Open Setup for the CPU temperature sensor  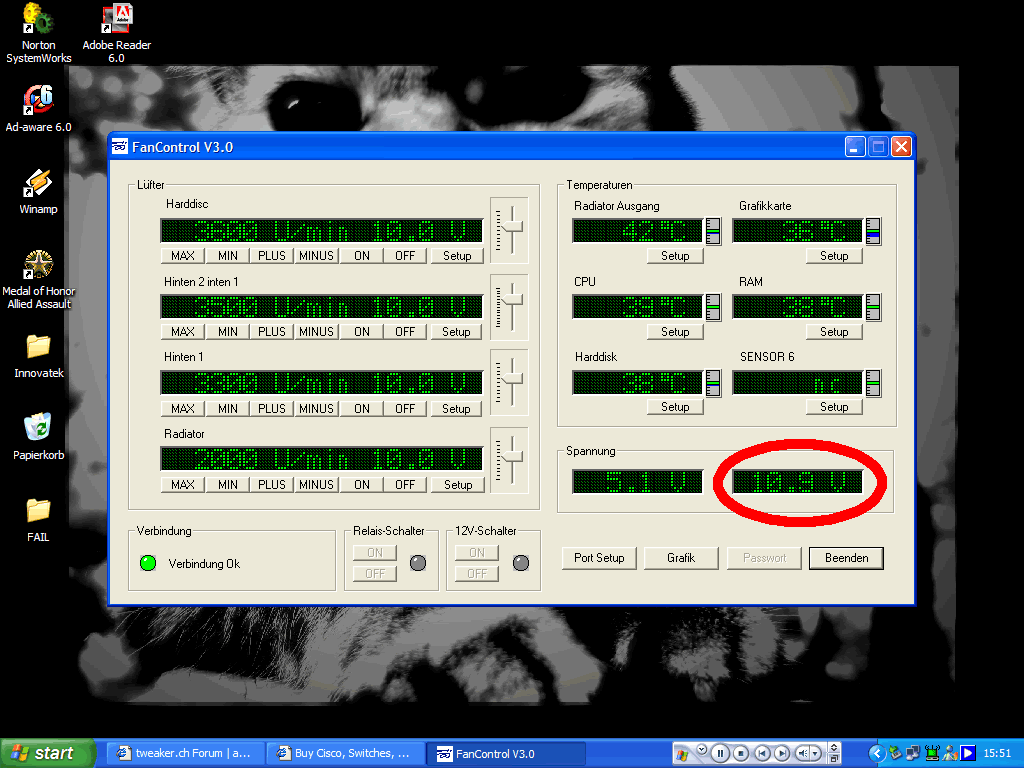pyautogui.click(x=675, y=332)
